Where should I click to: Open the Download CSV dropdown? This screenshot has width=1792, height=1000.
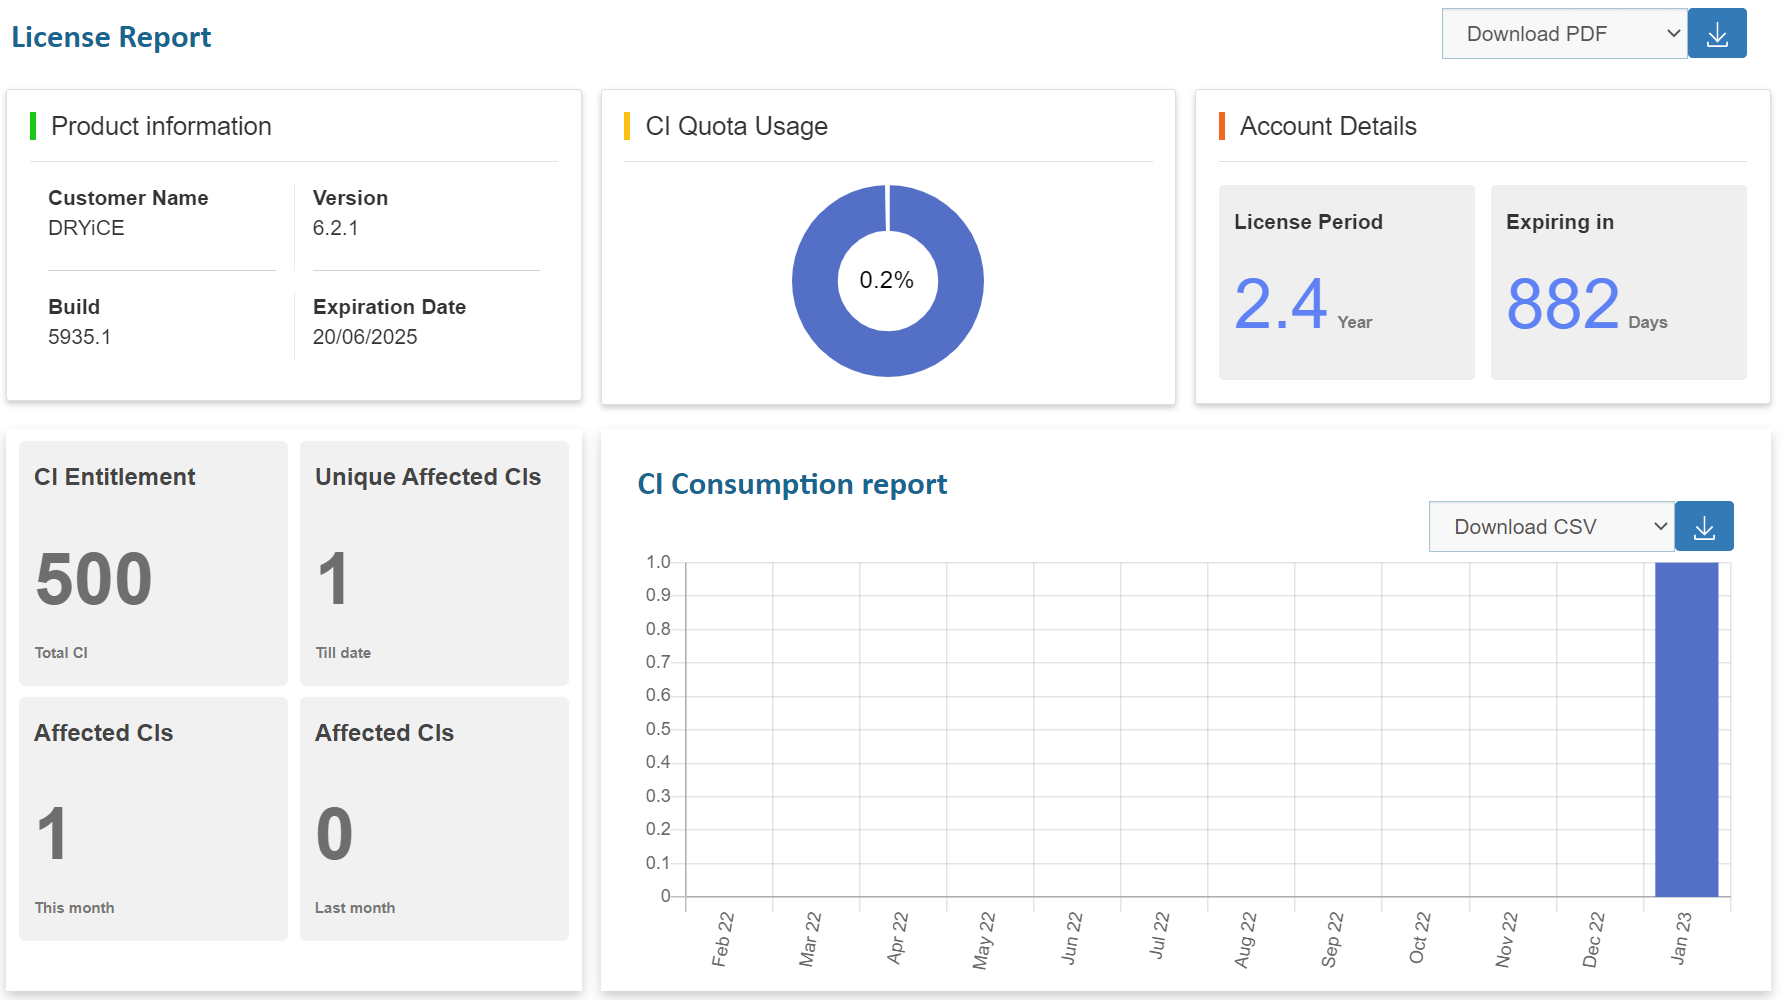[x=1551, y=527]
